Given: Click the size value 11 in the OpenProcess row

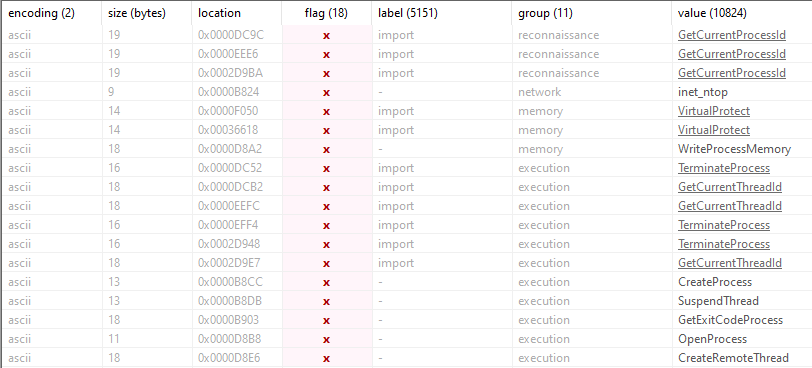Looking at the screenshot, I should click(x=113, y=339).
